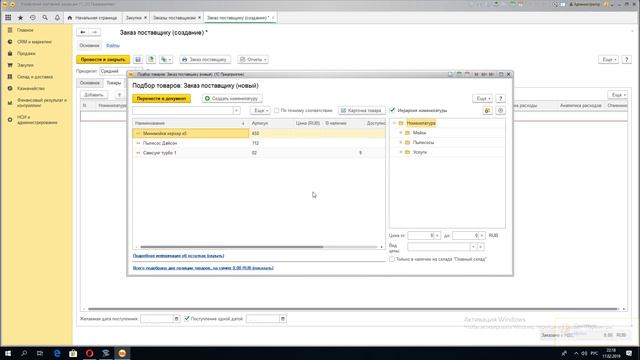Viewport: 640px width, 360px height.
Task: Open the history clock icon
Action: pyautogui.click(x=33, y=18)
